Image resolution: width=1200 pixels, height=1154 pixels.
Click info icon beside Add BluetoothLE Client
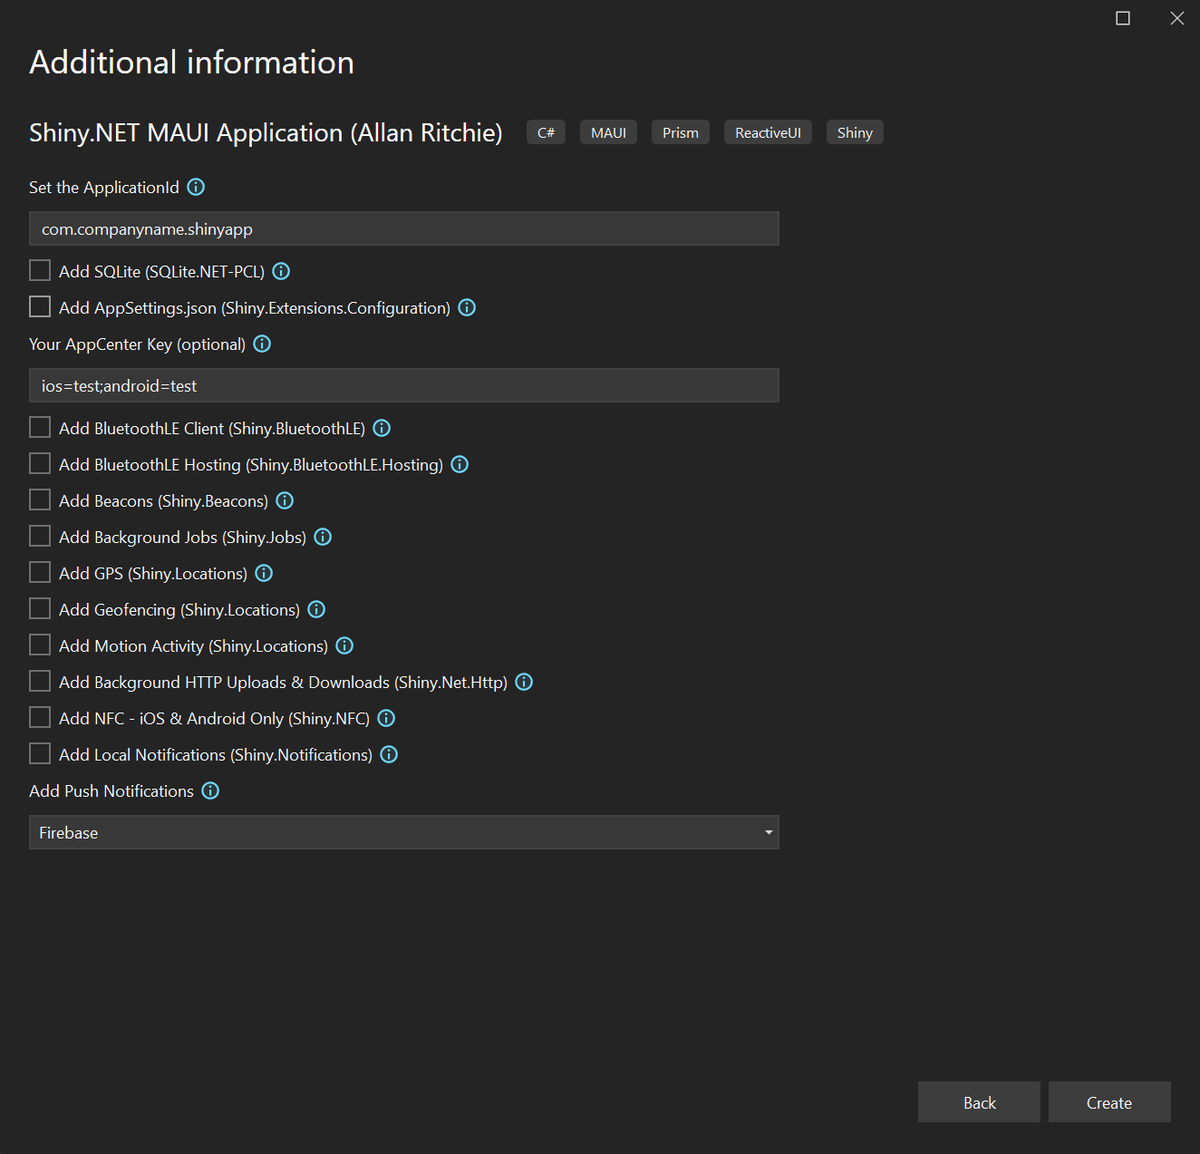pyautogui.click(x=382, y=428)
